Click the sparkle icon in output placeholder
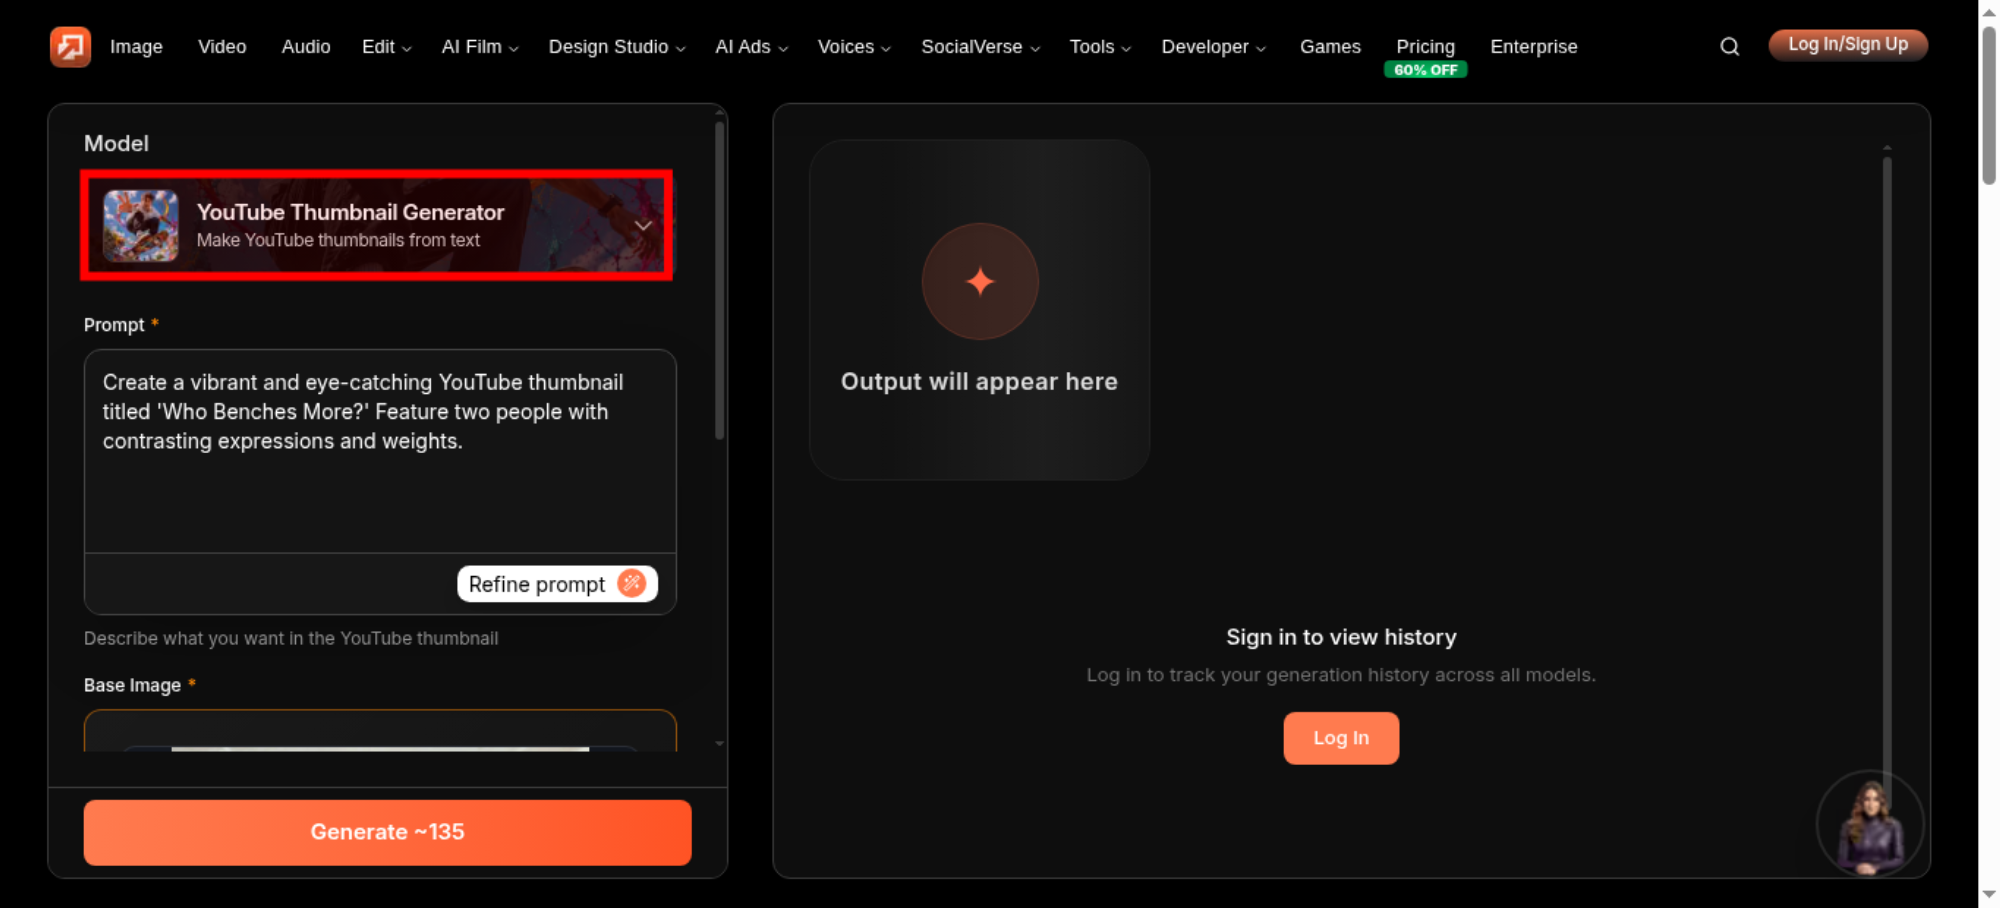Viewport: 2000px width, 908px height. (x=980, y=282)
